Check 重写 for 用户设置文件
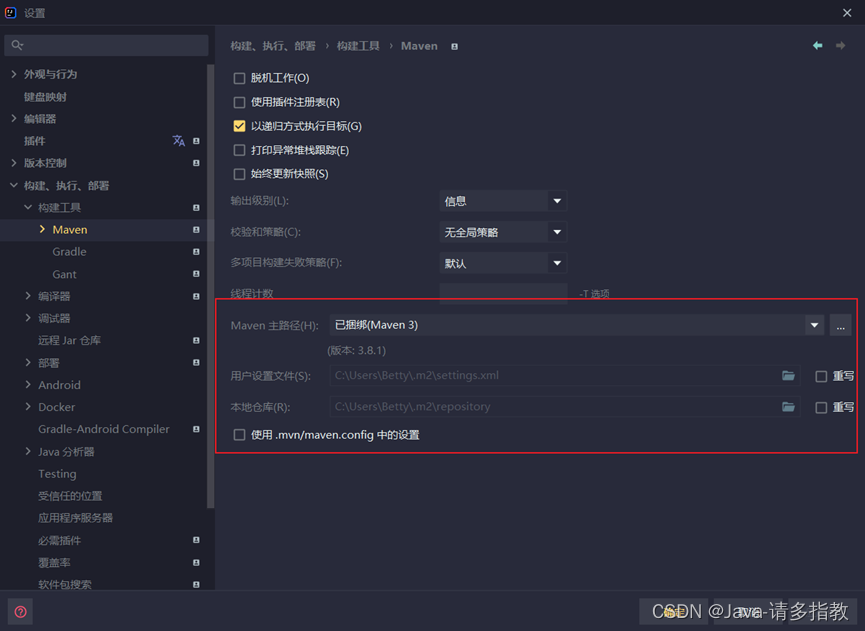865x631 pixels. point(821,376)
